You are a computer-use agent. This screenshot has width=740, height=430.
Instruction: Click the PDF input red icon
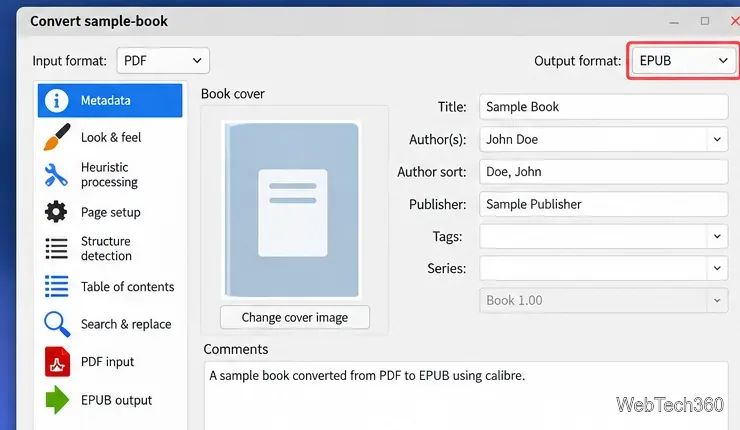[57, 362]
